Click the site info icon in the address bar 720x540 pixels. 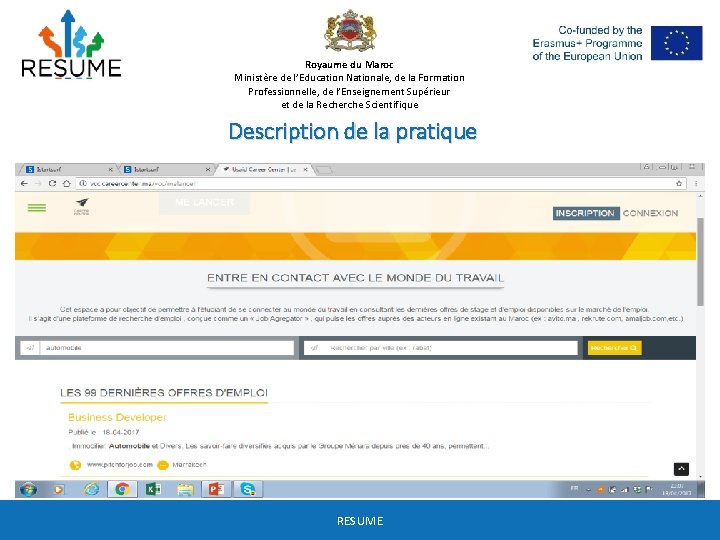click(x=83, y=183)
